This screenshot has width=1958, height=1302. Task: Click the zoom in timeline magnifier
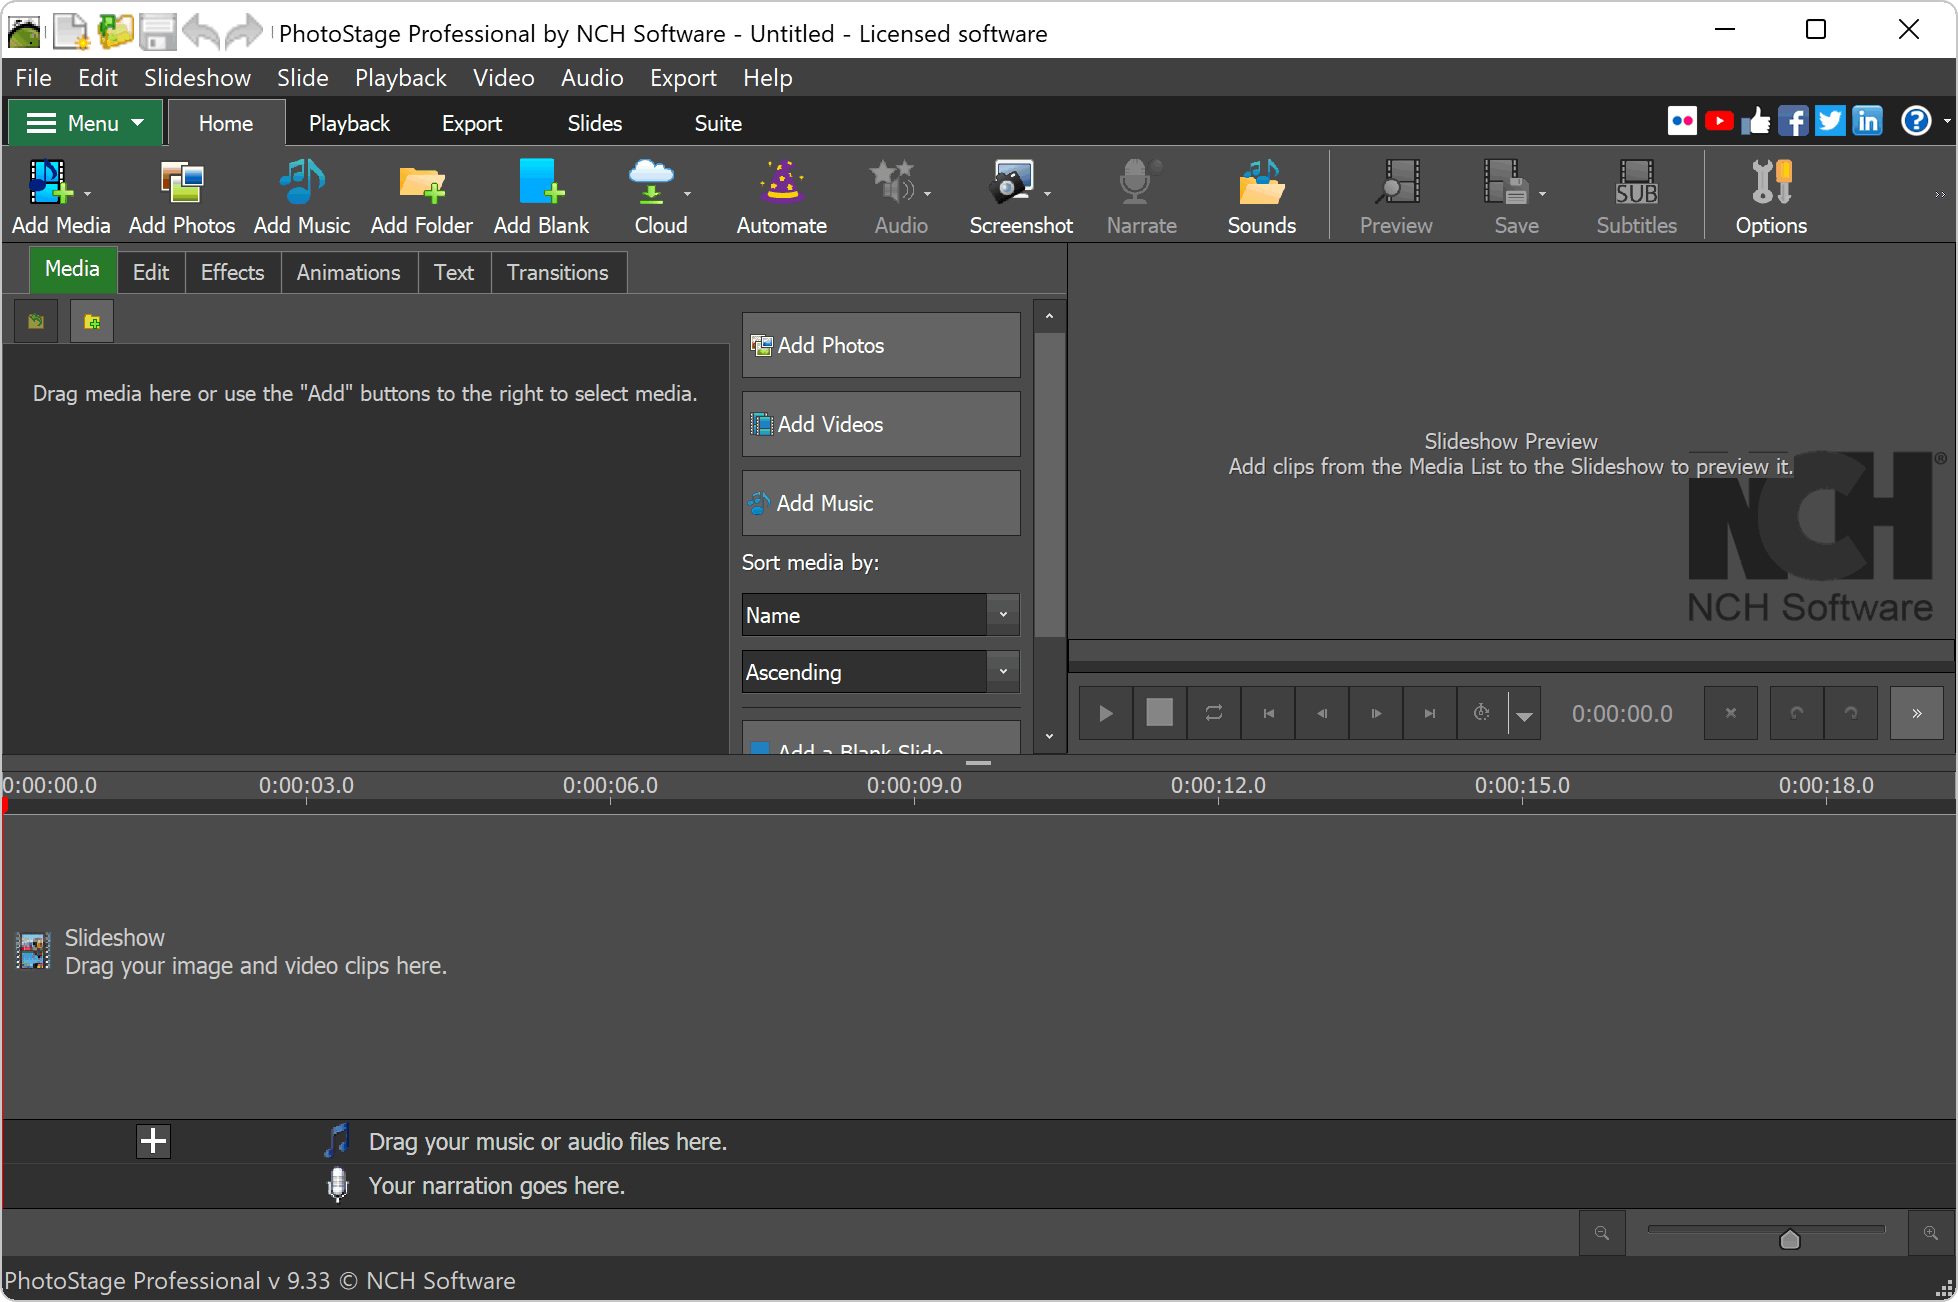(1931, 1233)
